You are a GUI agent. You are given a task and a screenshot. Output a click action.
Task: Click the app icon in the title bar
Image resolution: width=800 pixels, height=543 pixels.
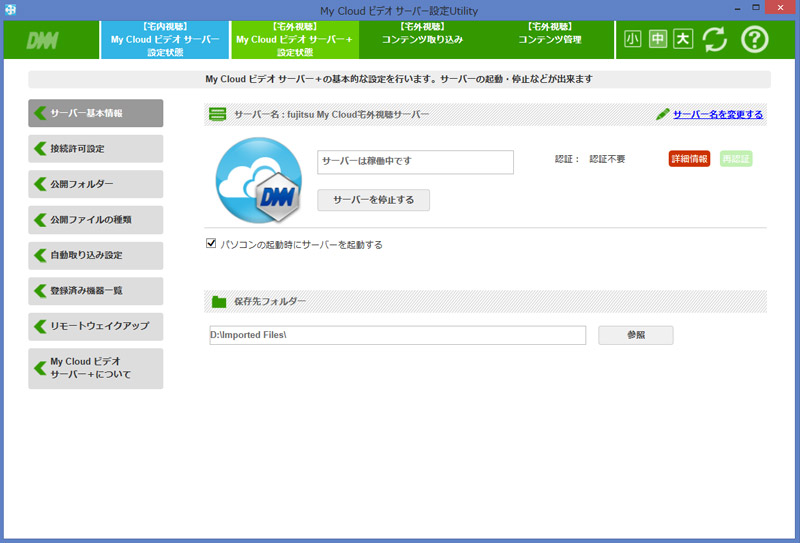10,9
